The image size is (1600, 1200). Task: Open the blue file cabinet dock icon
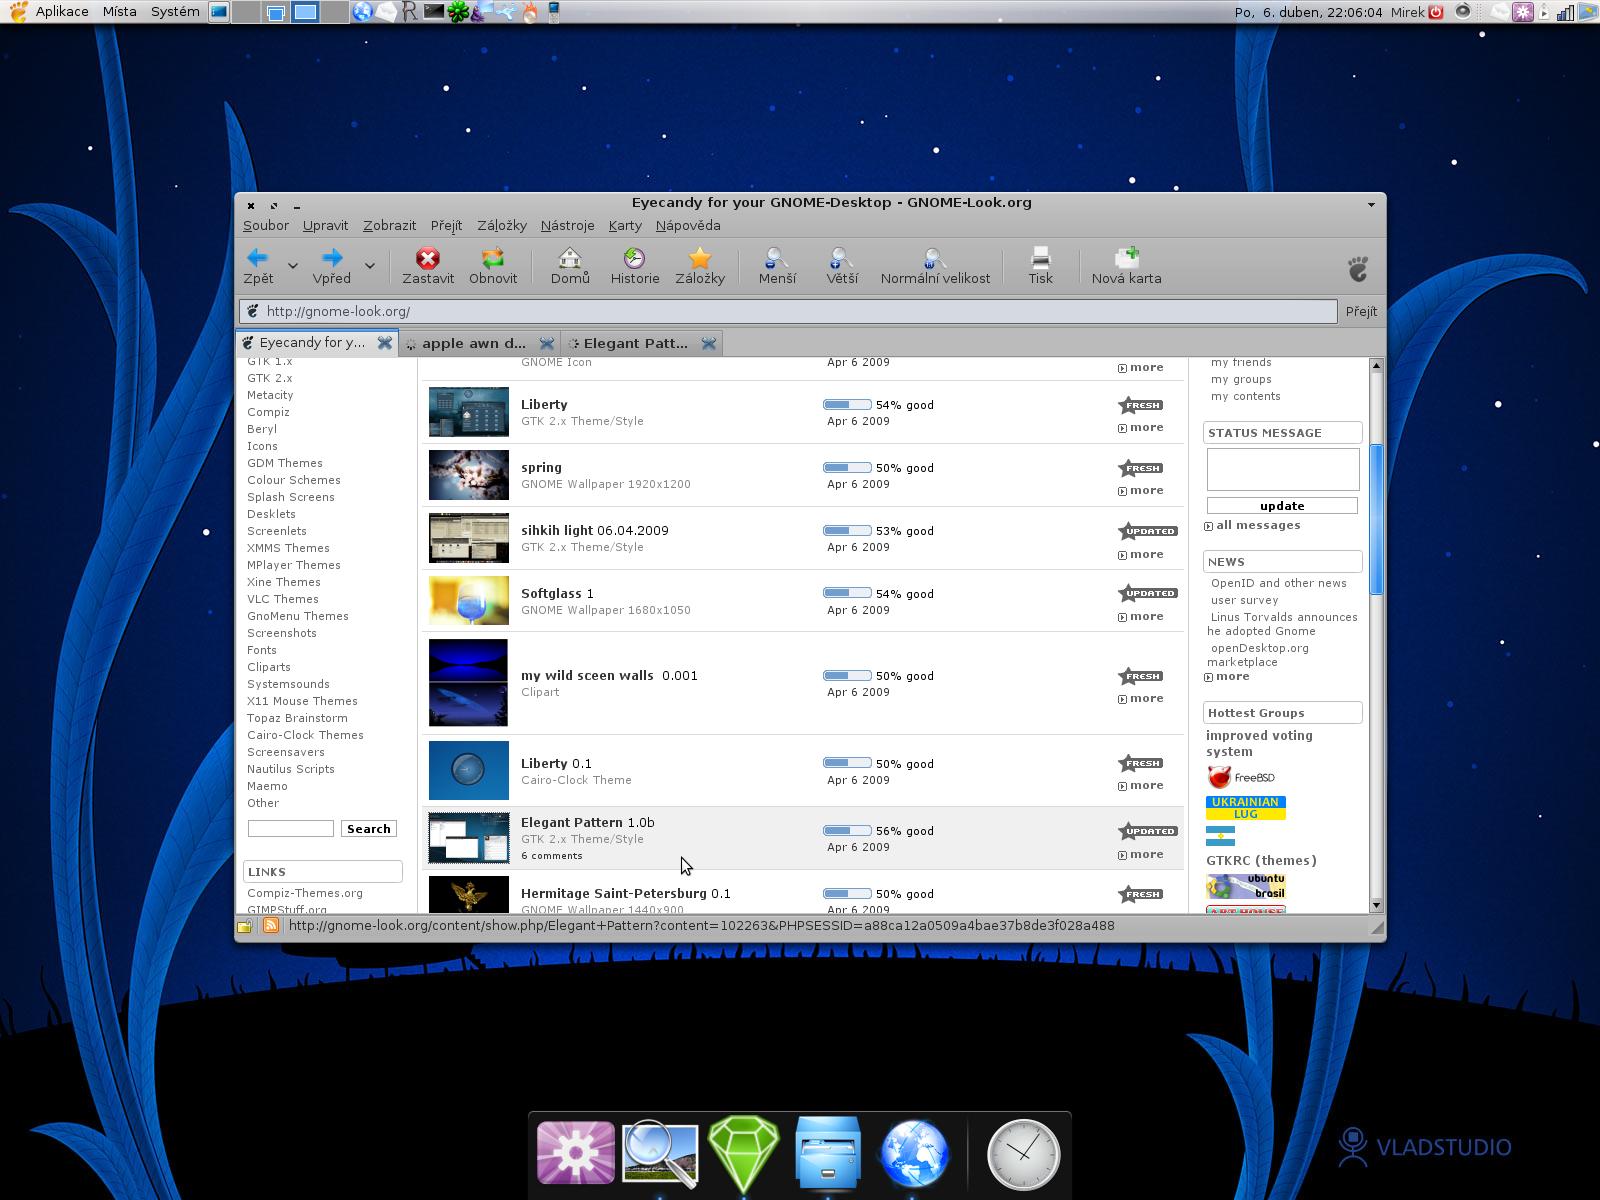(x=827, y=1151)
